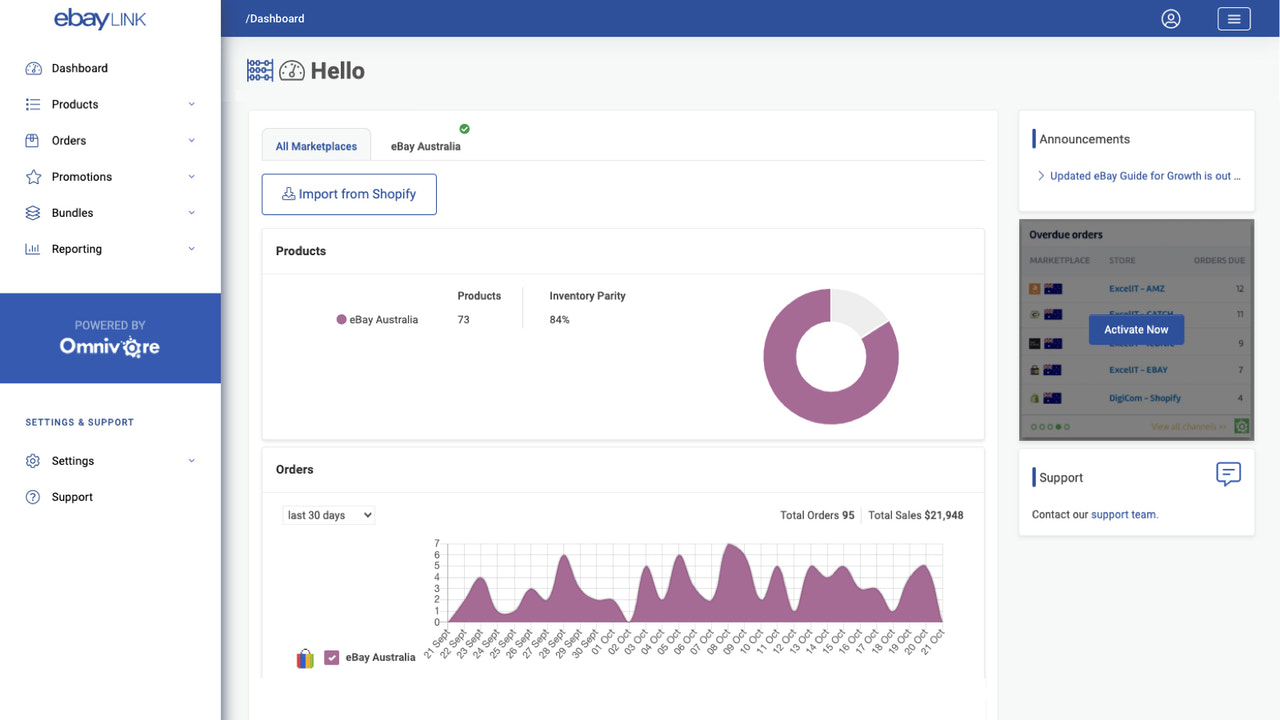Expand the Products sidebar menu
Screen dimensions: 1280x720
(x=191, y=104)
